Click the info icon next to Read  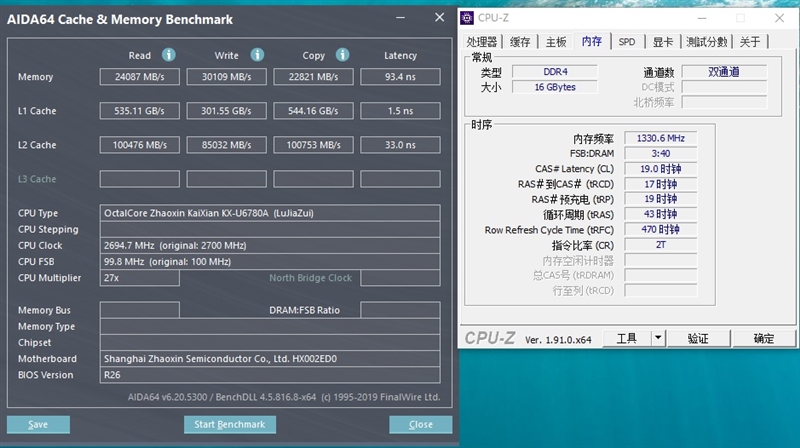tap(169, 55)
